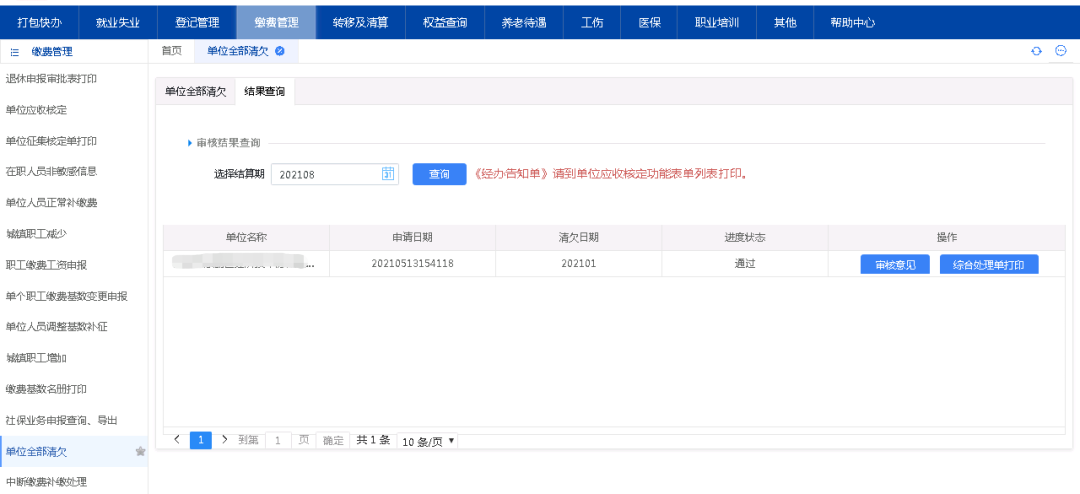Open the calendar picker for 选择结算期
Viewport: 1080px width, 494px height.
388,174
